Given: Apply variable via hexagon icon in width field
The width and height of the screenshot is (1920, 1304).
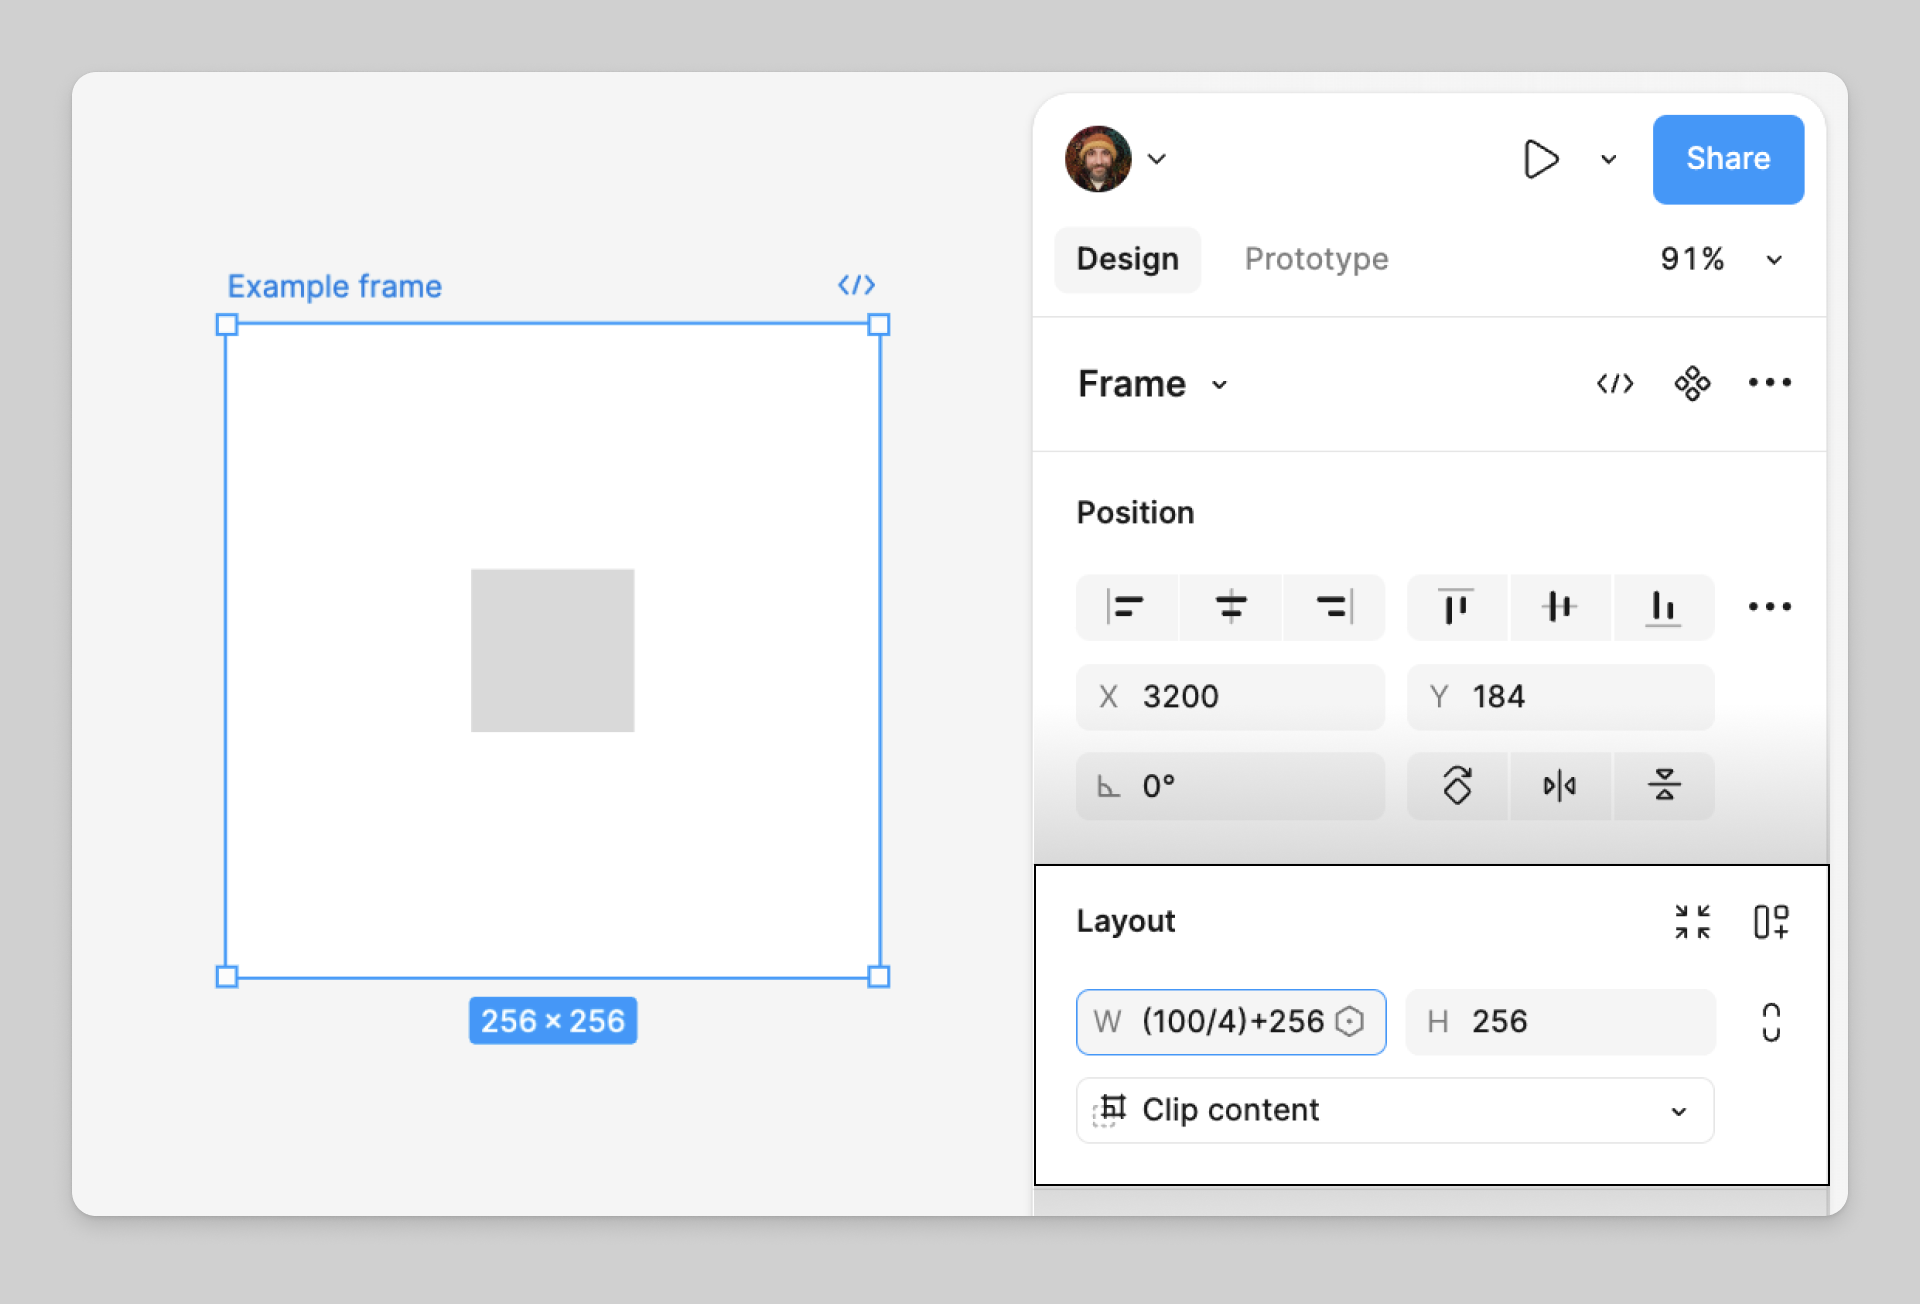Looking at the screenshot, I should (x=1350, y=1022).
